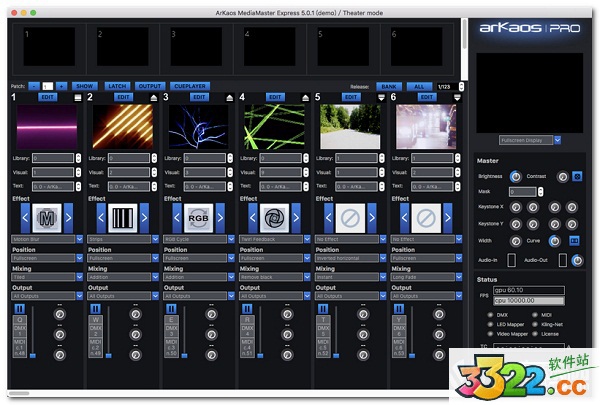The width and height of the screenshot is (600, 405).
Task: Click the No Effect icon in layer 5
Action: [x=350, y=218]
